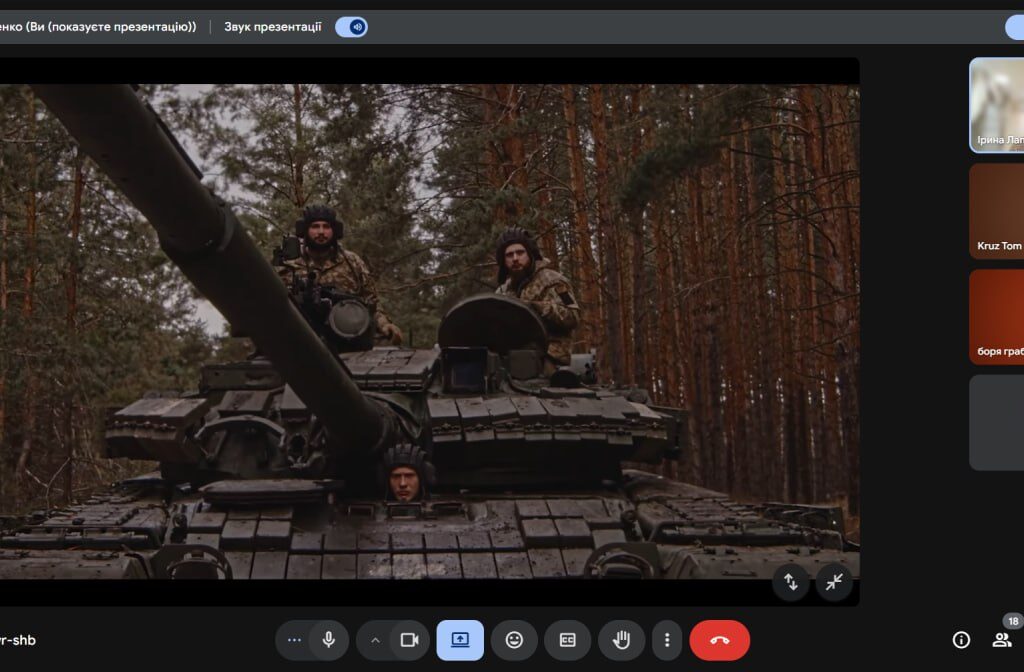
Task: Turn the camera on or off
Action: (408, 640)
